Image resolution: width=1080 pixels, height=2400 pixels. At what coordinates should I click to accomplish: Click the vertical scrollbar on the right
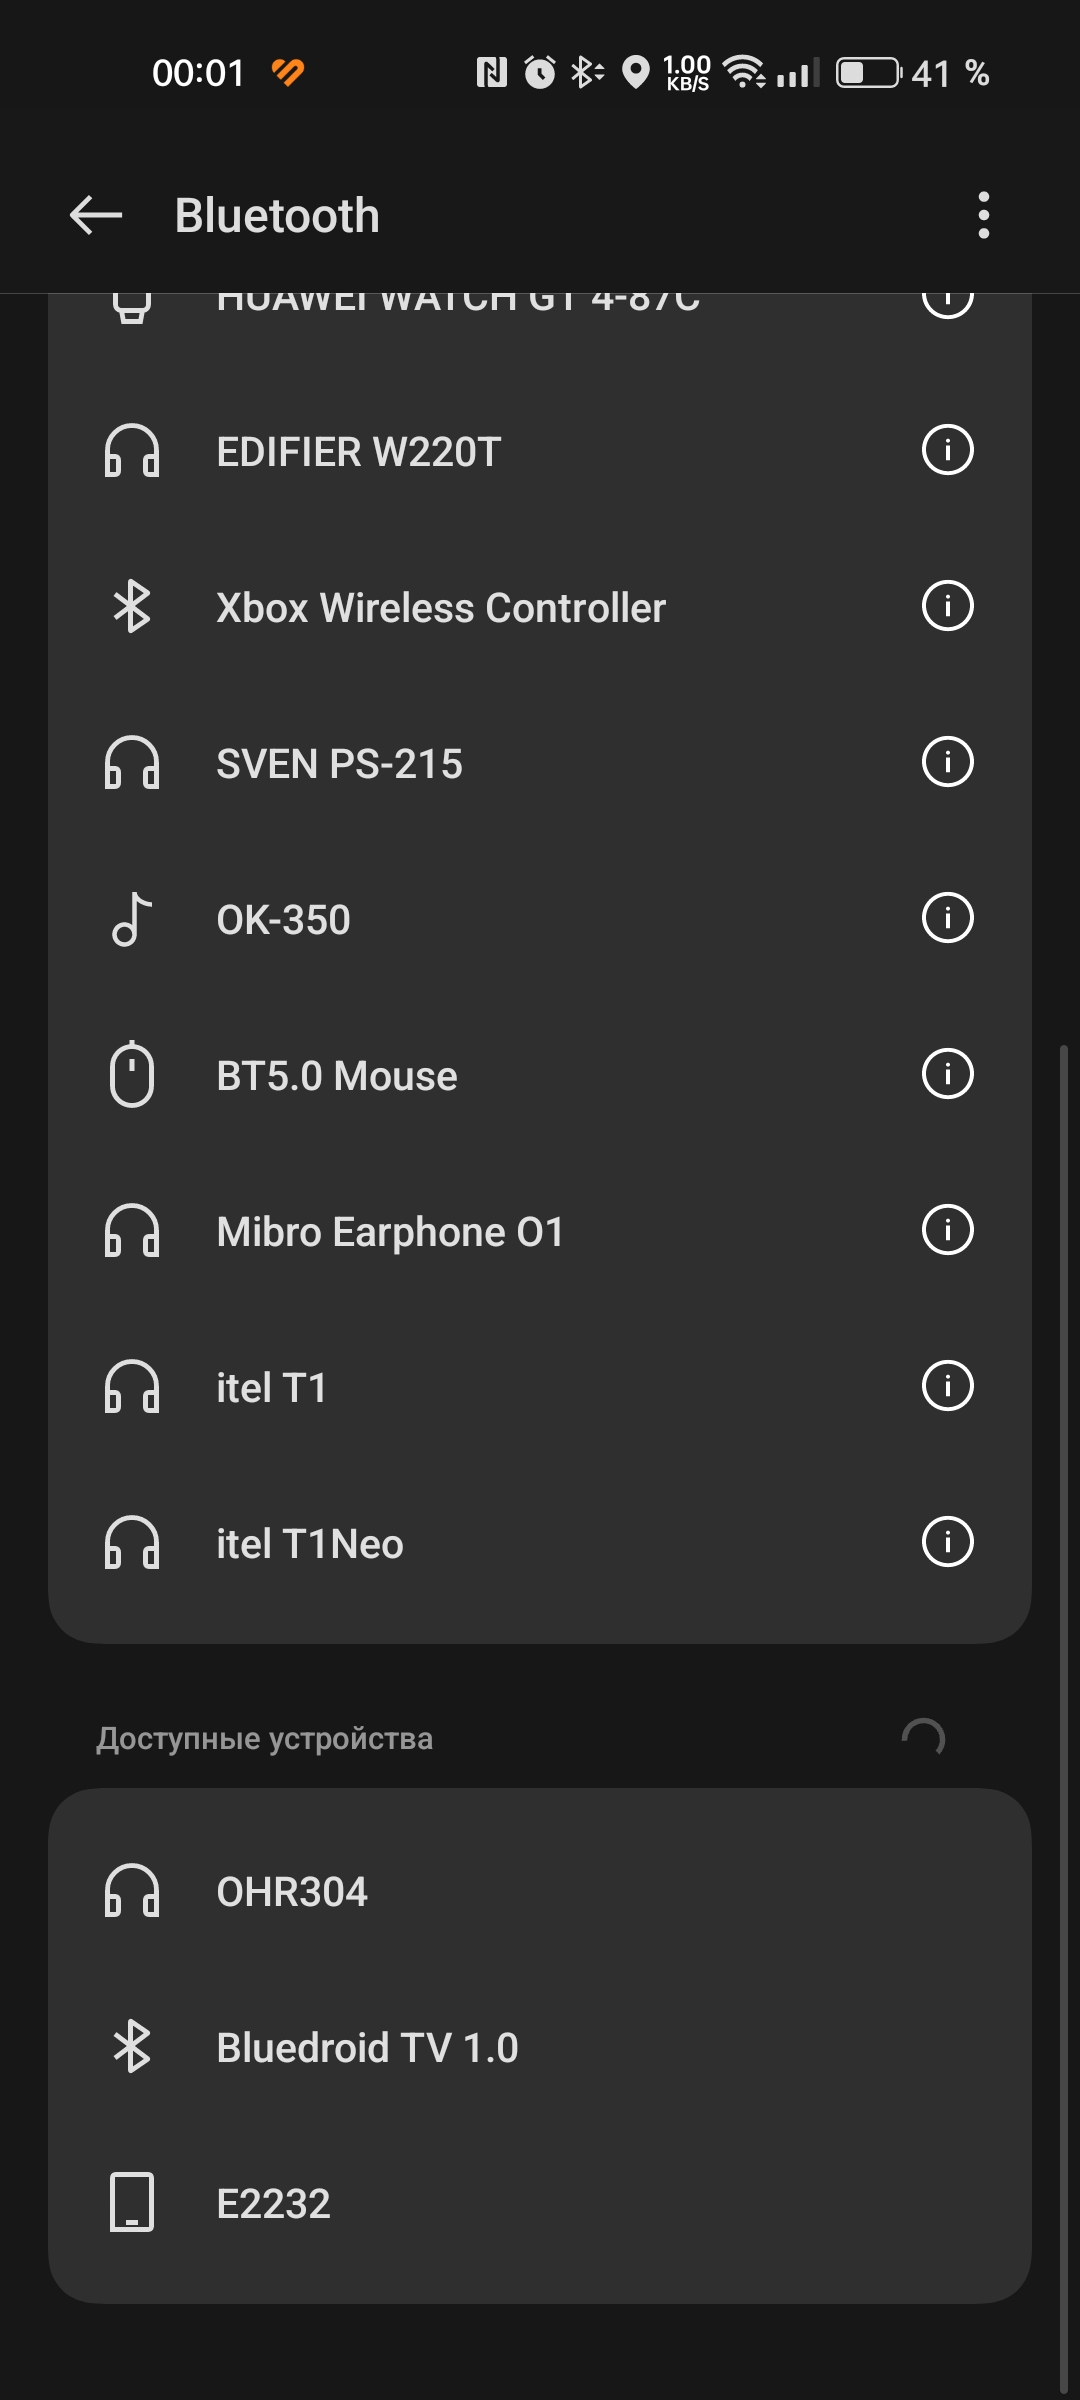1064,1720
